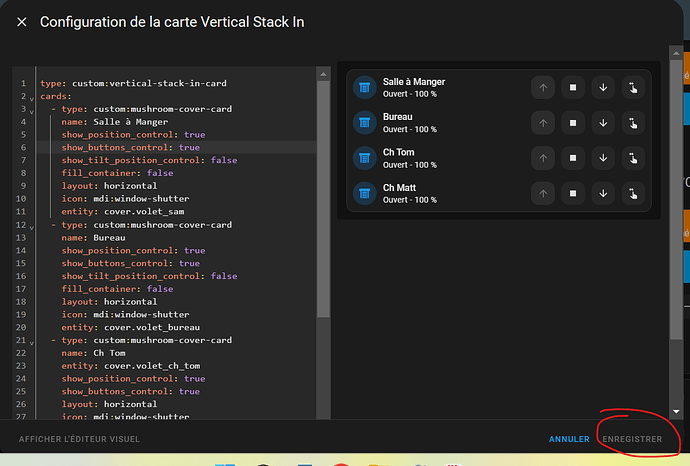Lower the Salle à Manger shutter
Viewport: 690px width, 466px height.
coord(603,88)
